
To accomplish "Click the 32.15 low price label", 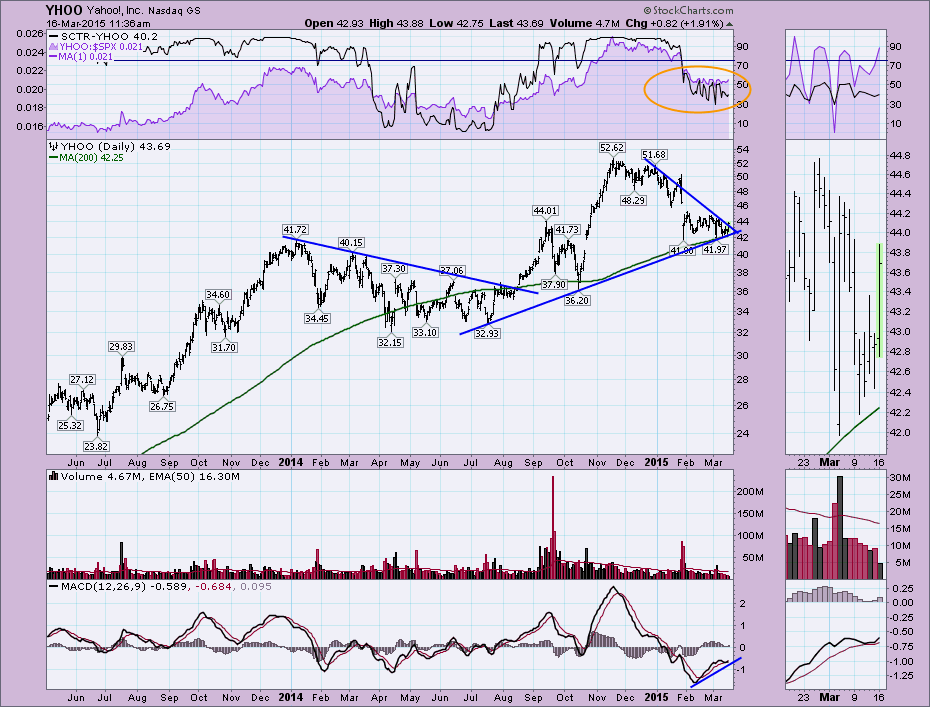I will pos(390,342).
